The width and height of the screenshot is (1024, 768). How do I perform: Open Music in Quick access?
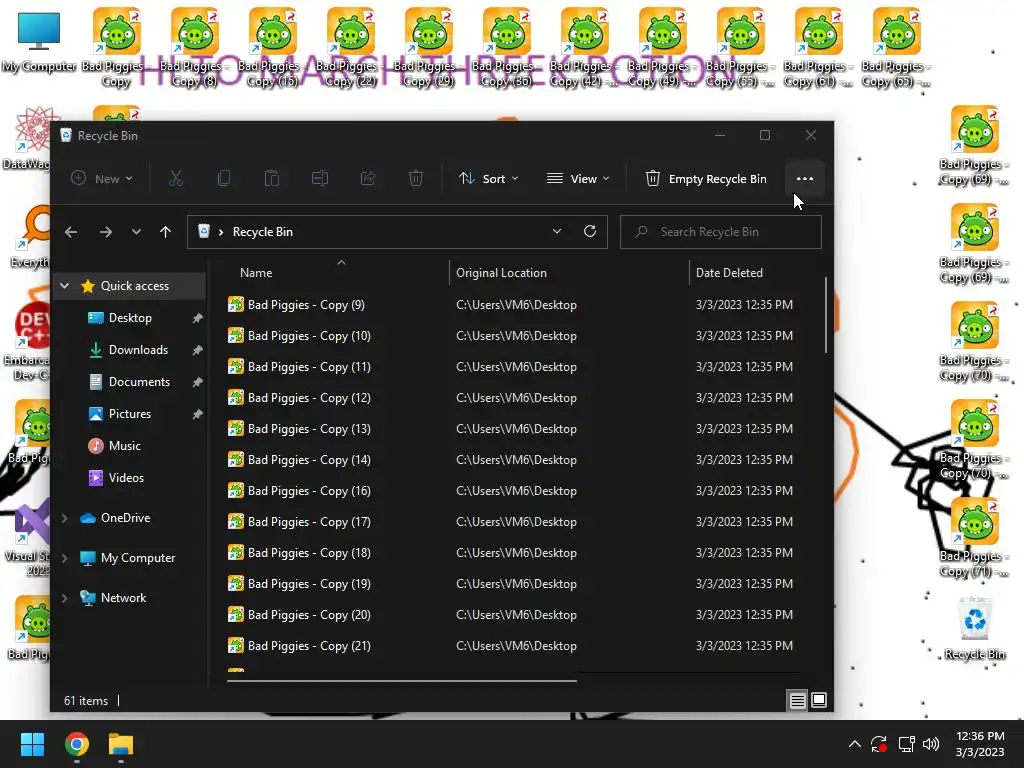coord(124,446)
